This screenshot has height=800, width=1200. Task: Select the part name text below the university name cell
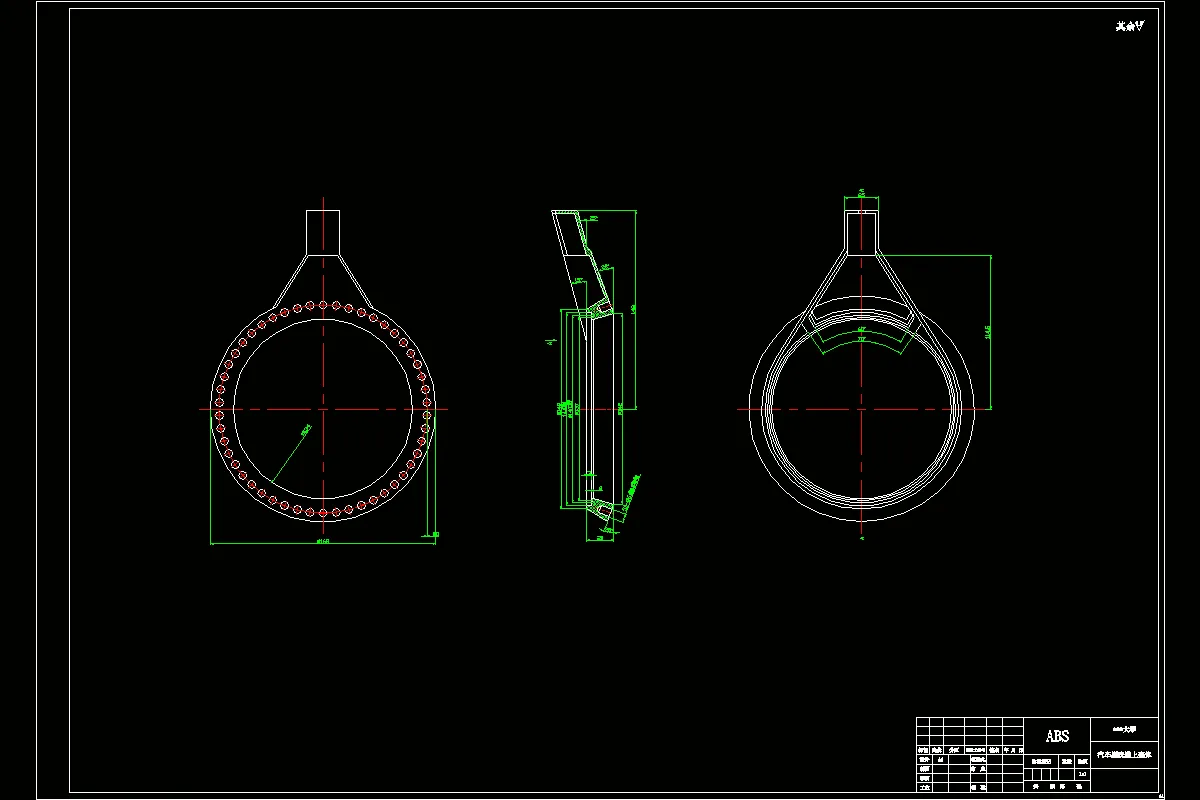(1124, 755)
